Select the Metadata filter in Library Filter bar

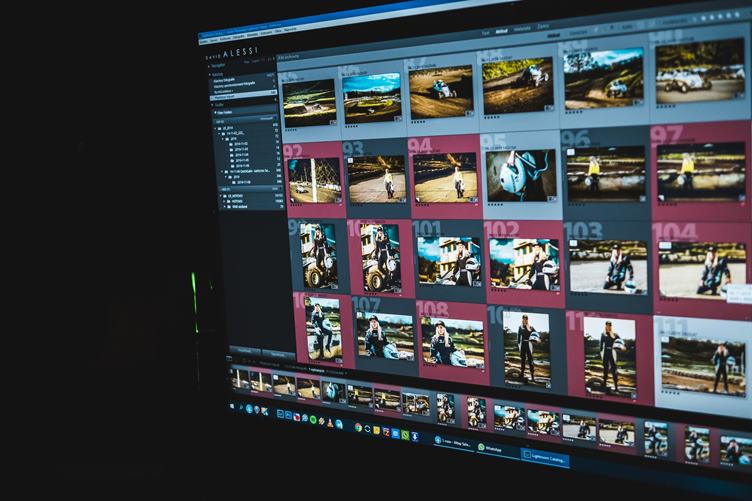click(x=522, y=29)
